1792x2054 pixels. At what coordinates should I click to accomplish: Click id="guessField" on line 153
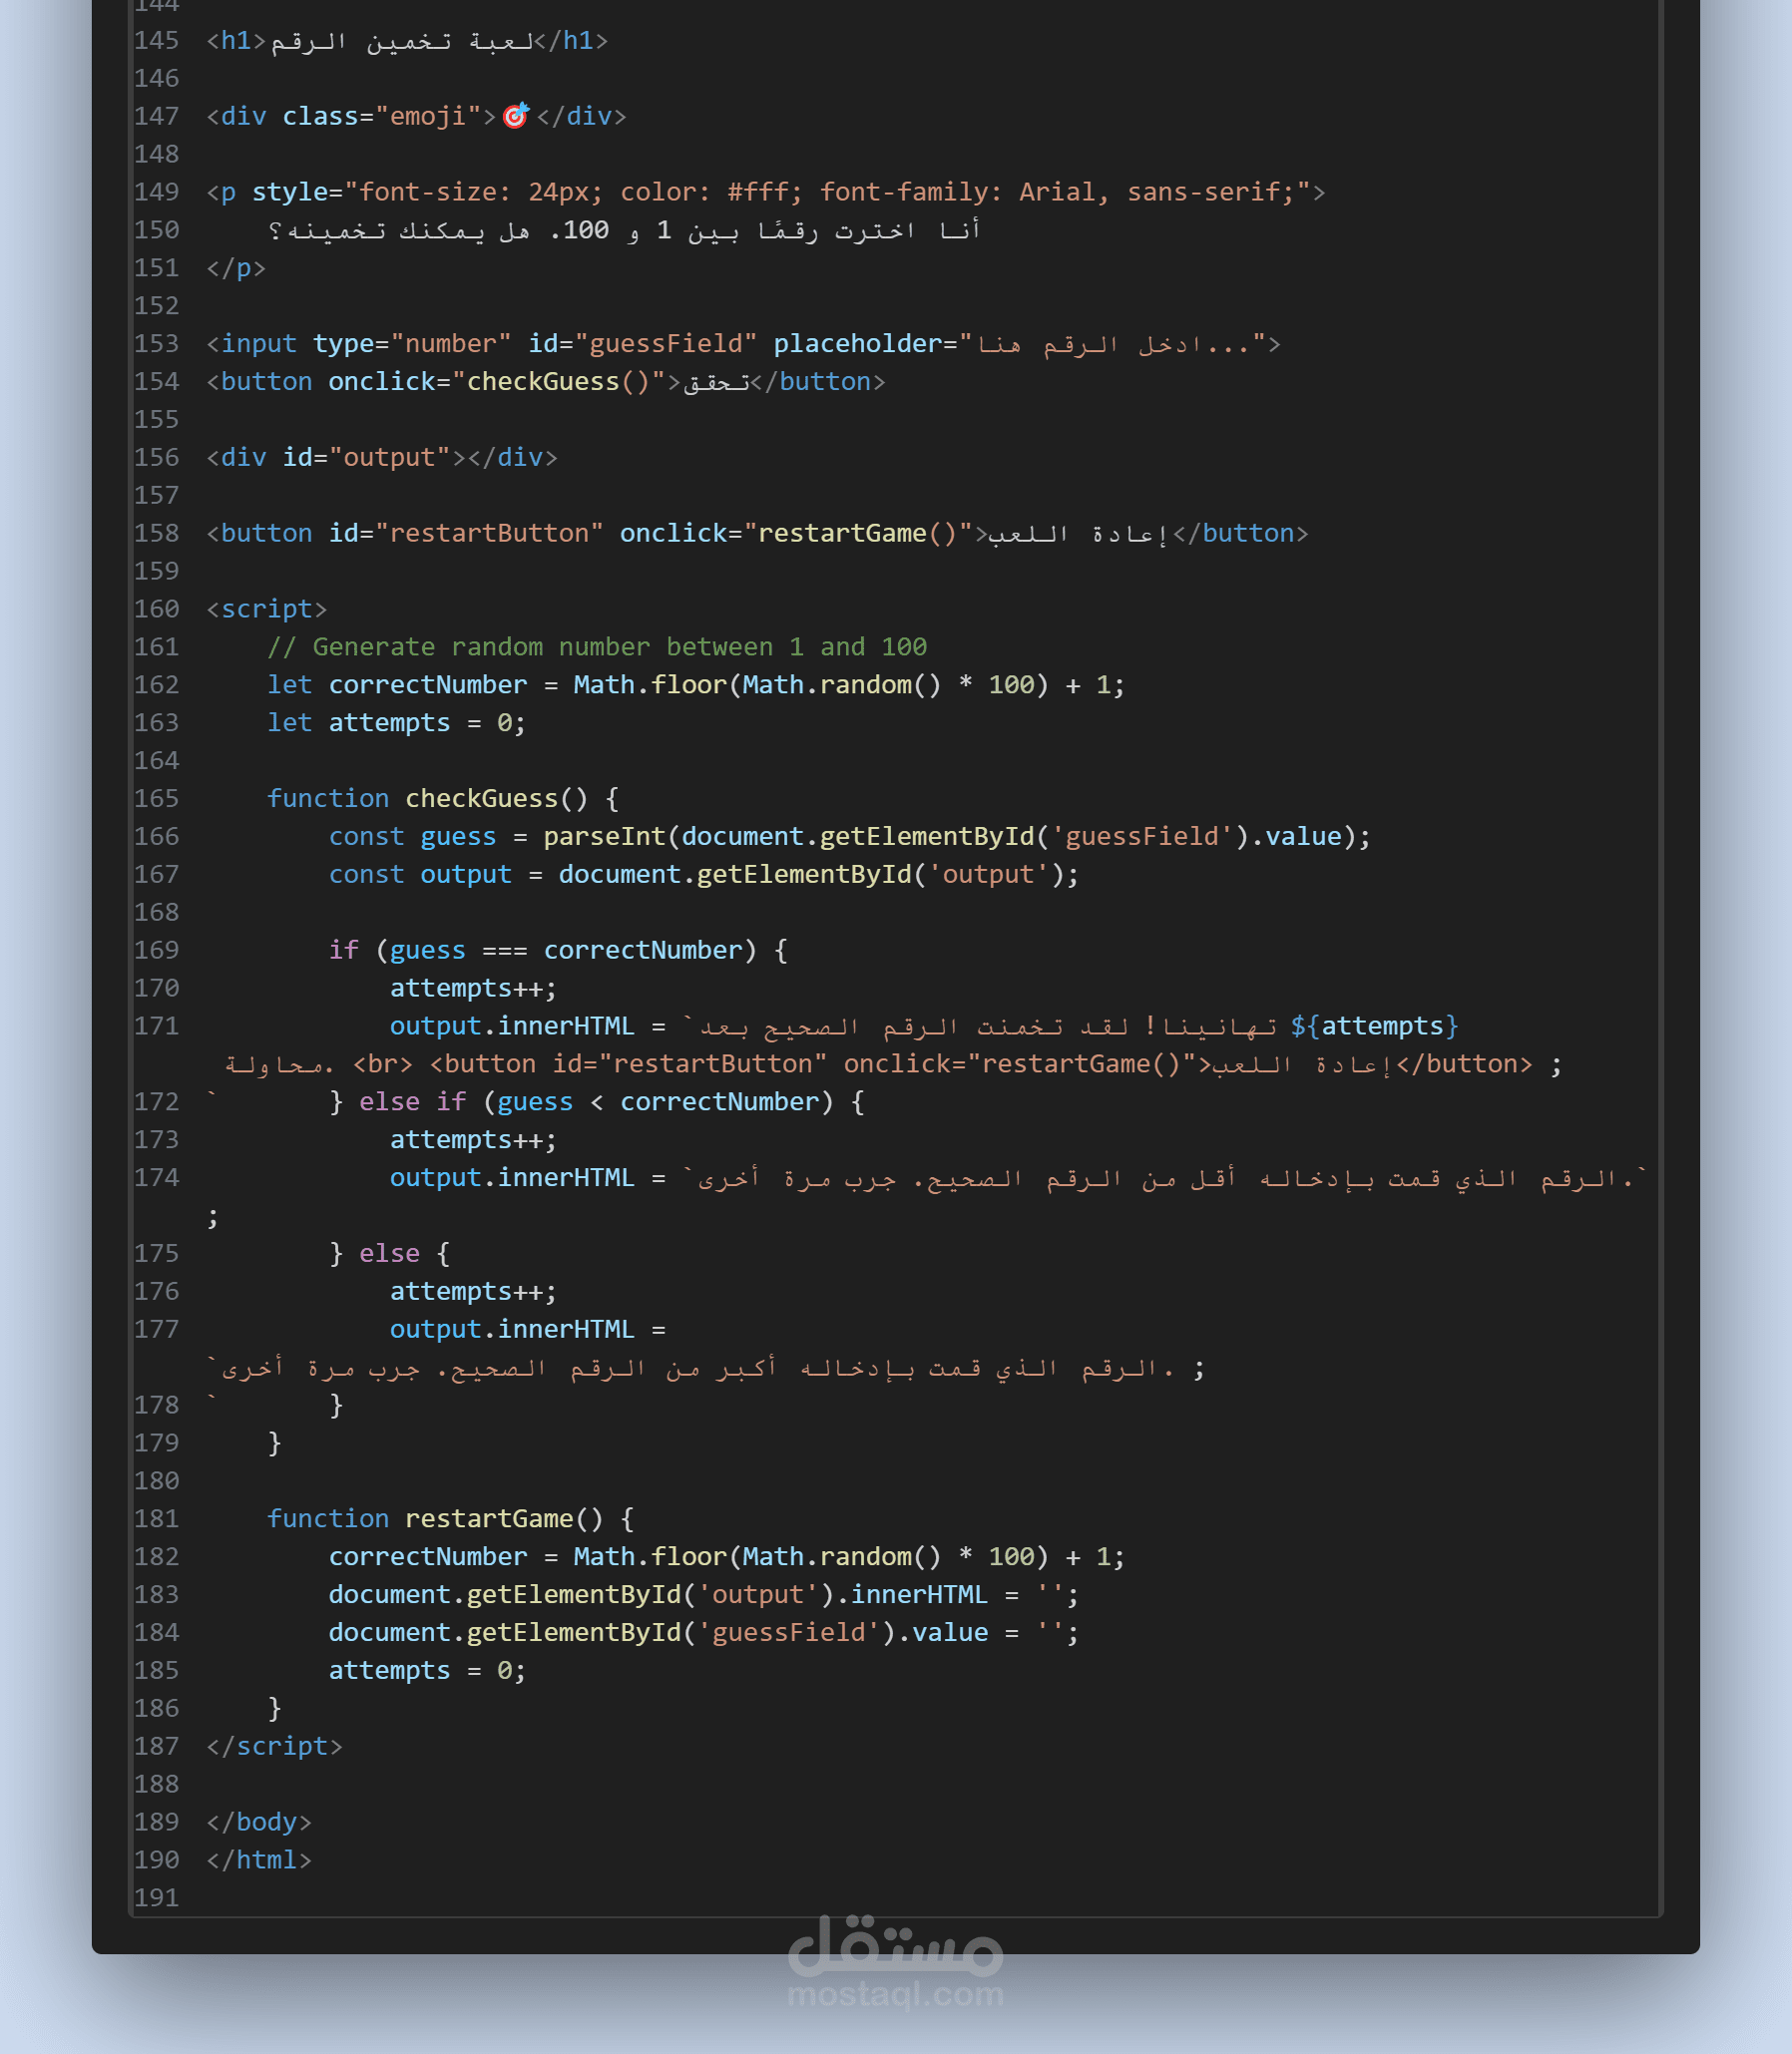pyautogui.click(x=643, y=344)
